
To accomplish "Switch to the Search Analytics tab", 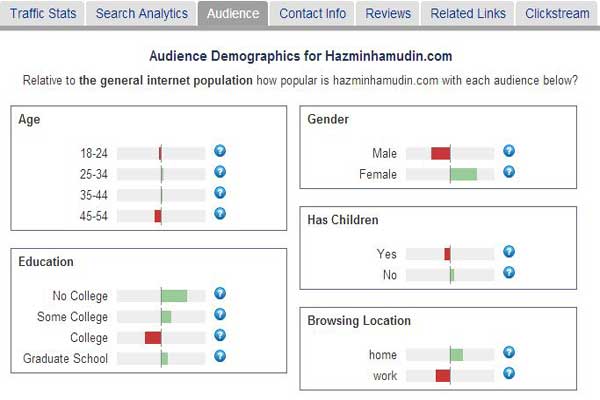I will (141, 14).
